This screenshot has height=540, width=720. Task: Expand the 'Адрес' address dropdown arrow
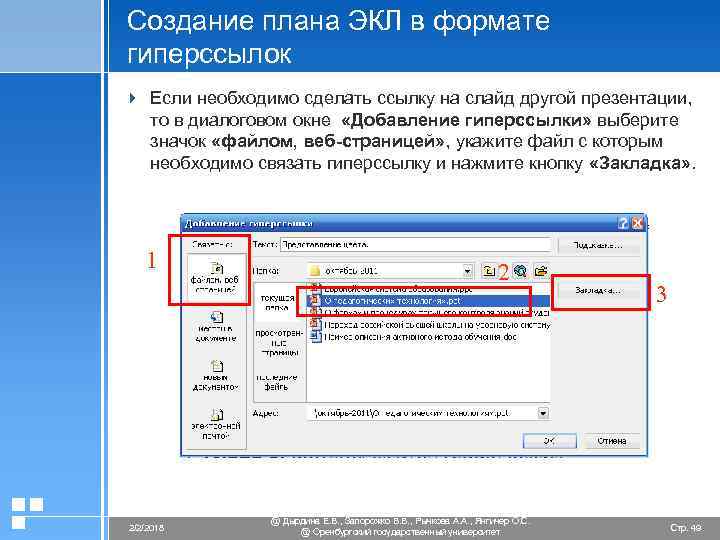(543, 413)
